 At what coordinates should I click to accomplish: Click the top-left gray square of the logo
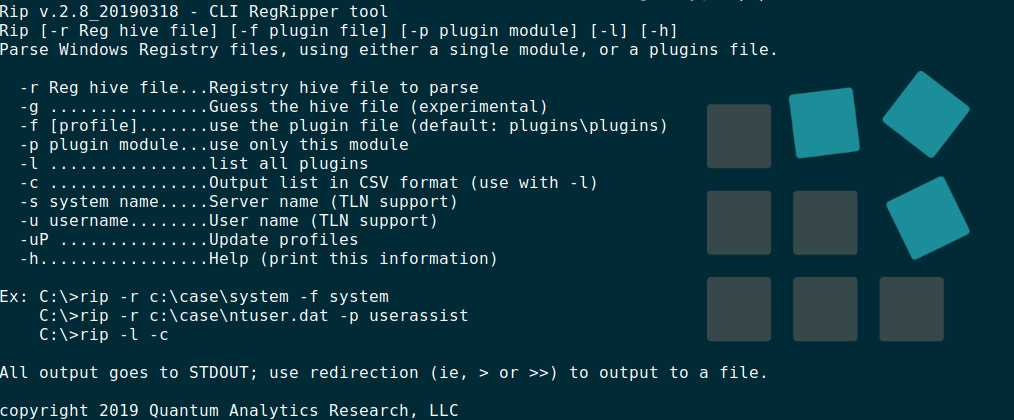(739, 136)
